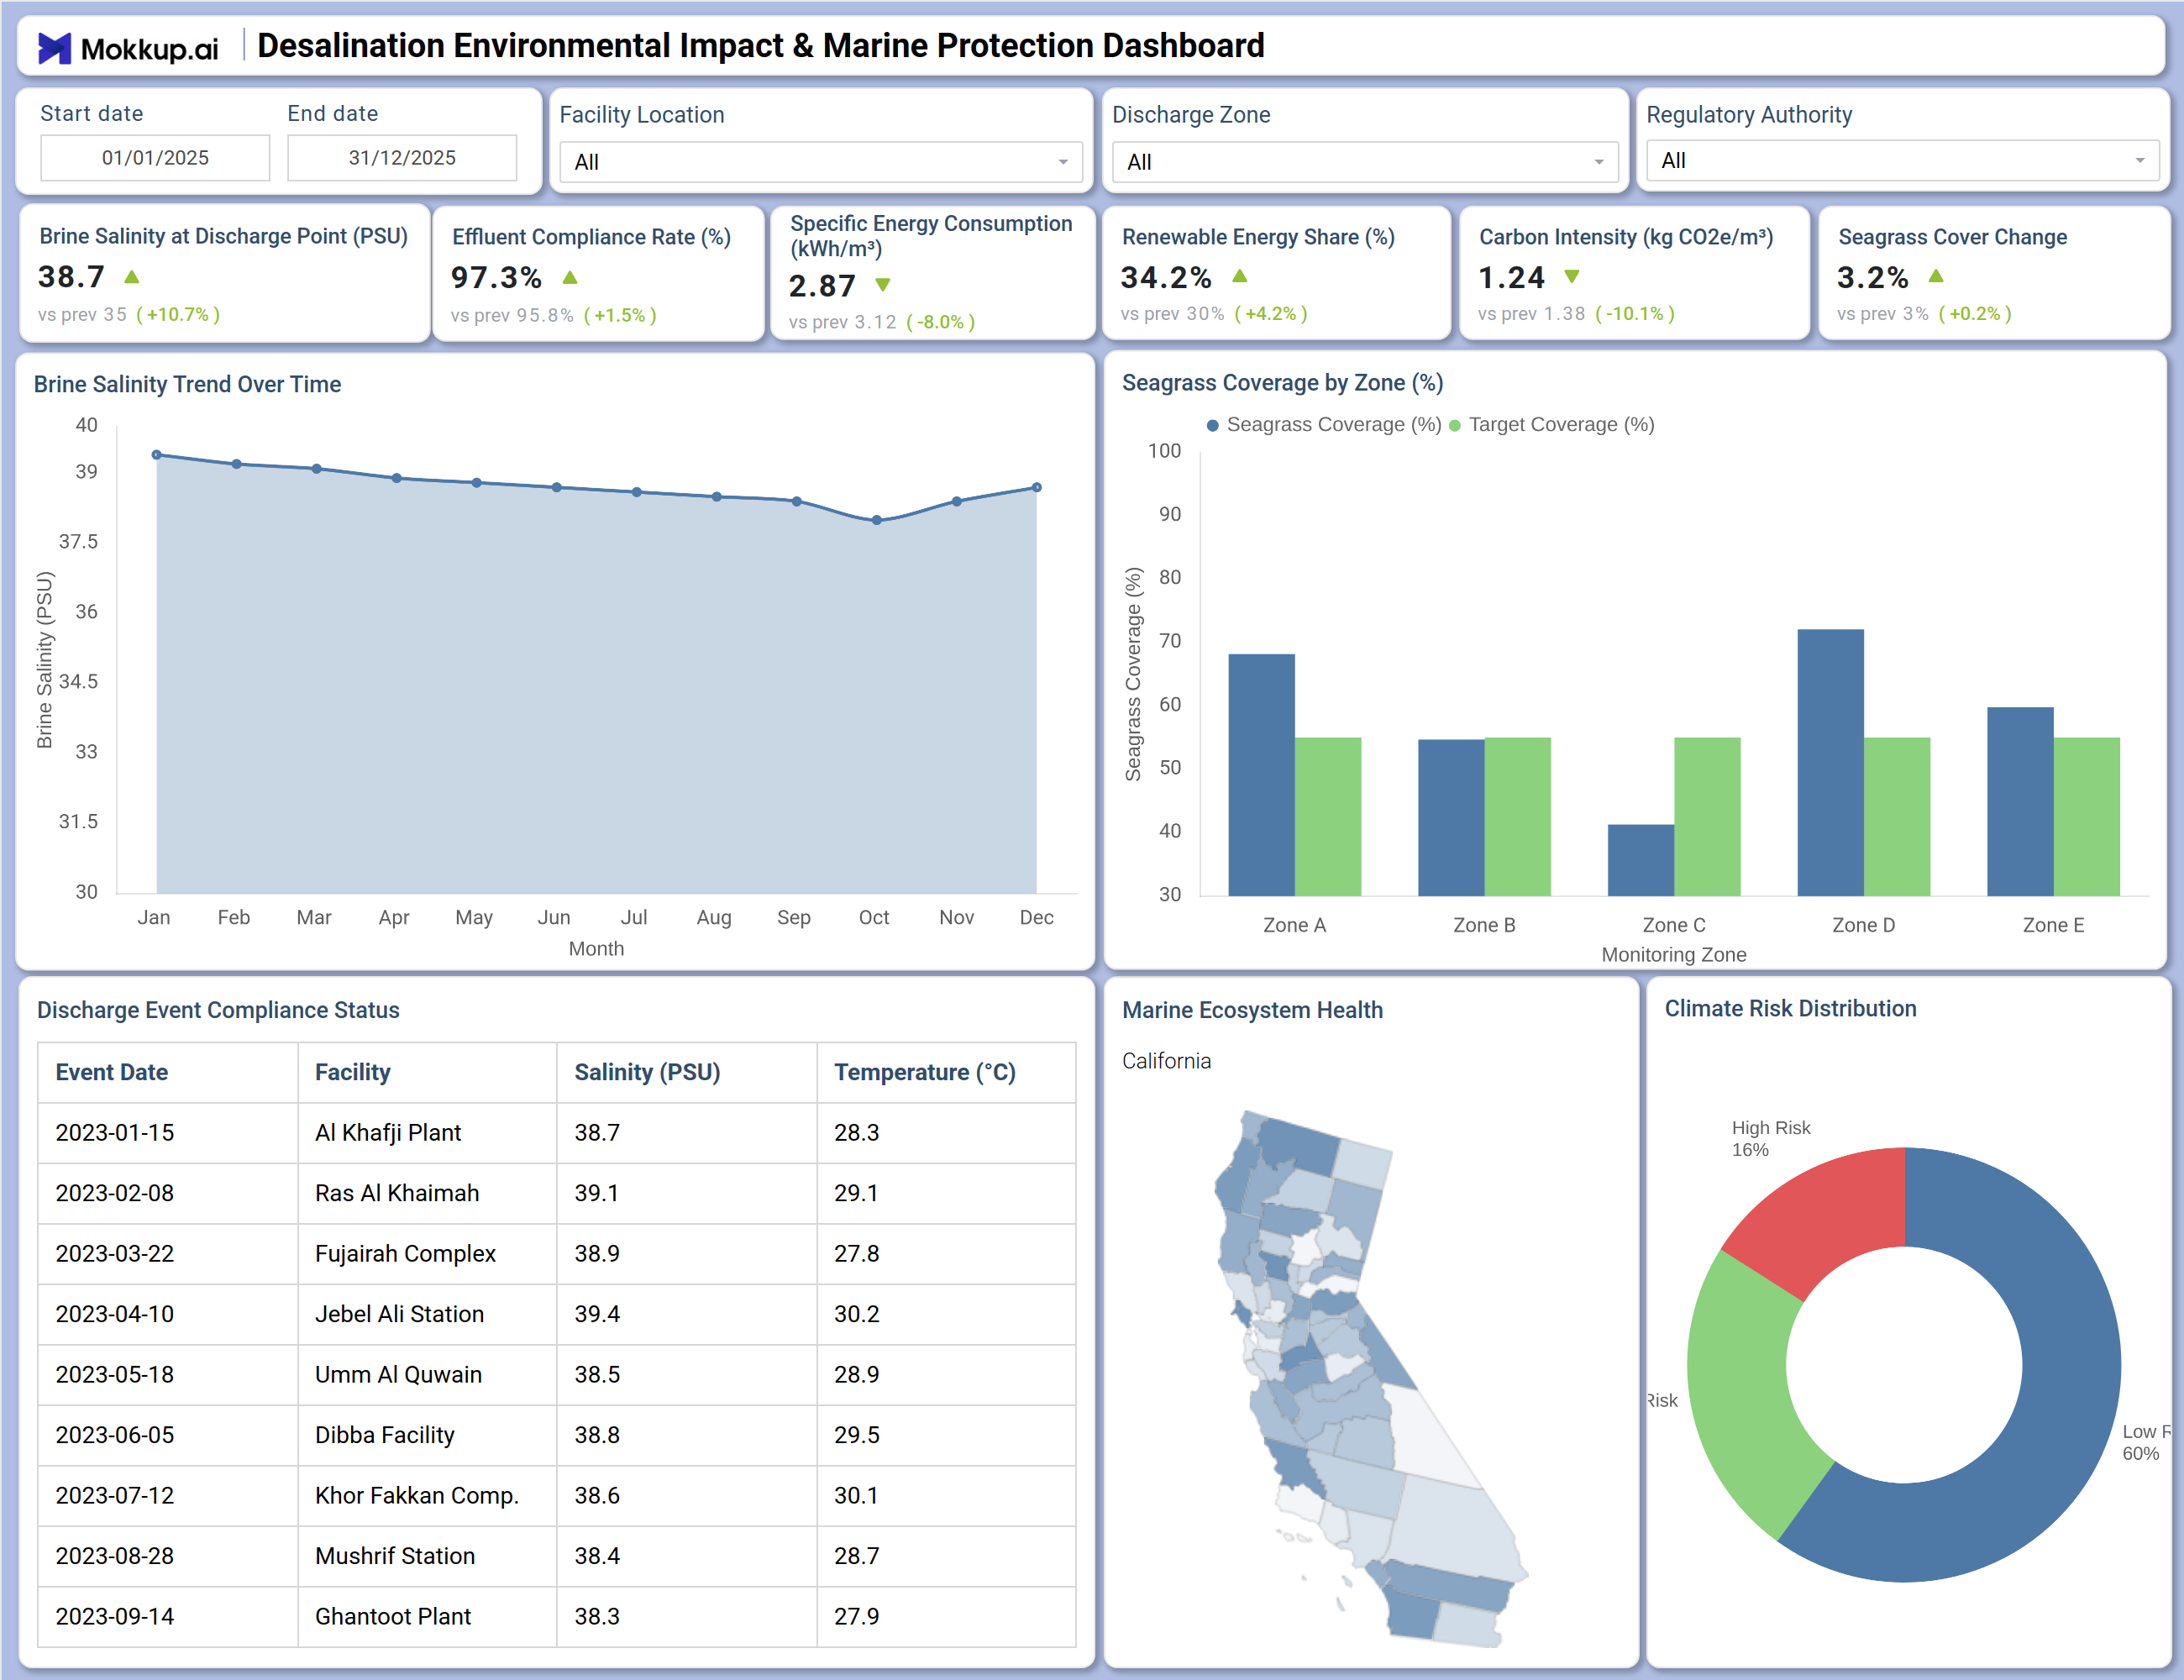Click the Climate Risk Distribution title
Screen dimensions: 2184x1680
point(1790,1009)
